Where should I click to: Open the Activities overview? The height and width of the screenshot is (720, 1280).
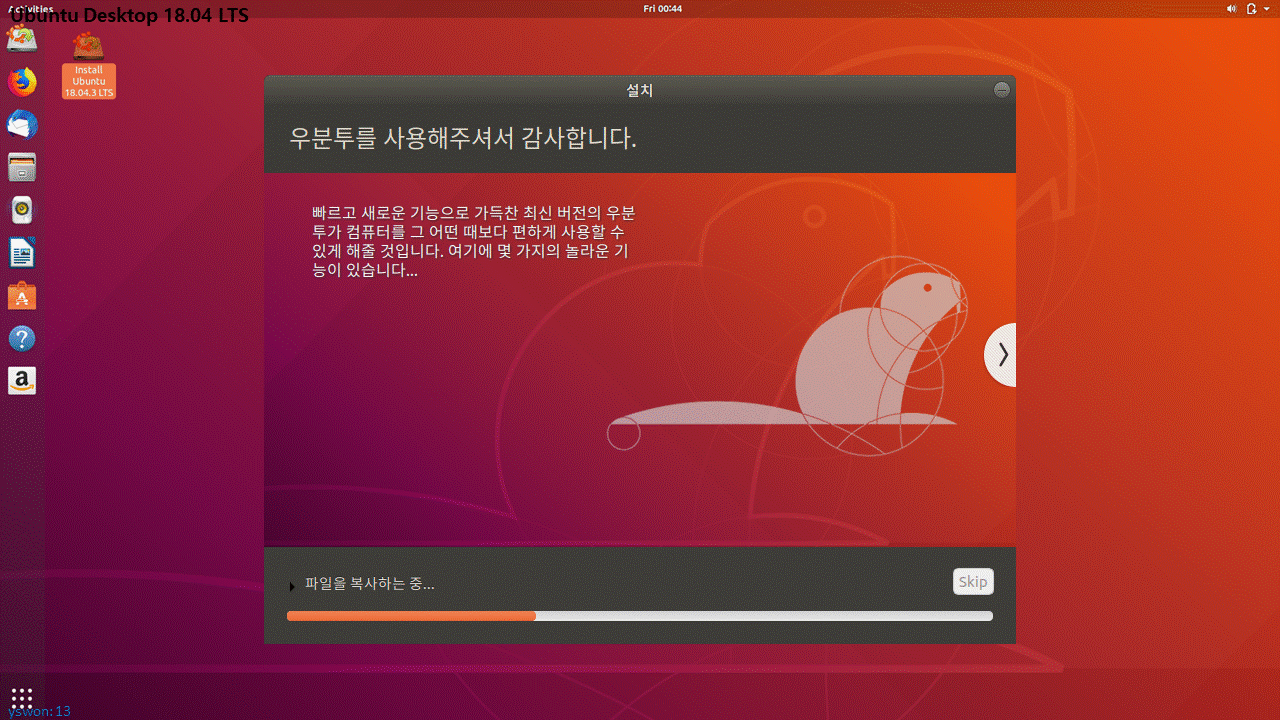coord(30,8)
